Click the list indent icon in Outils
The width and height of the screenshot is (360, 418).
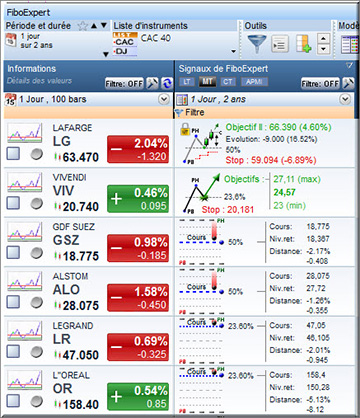[x=280, y=44]
